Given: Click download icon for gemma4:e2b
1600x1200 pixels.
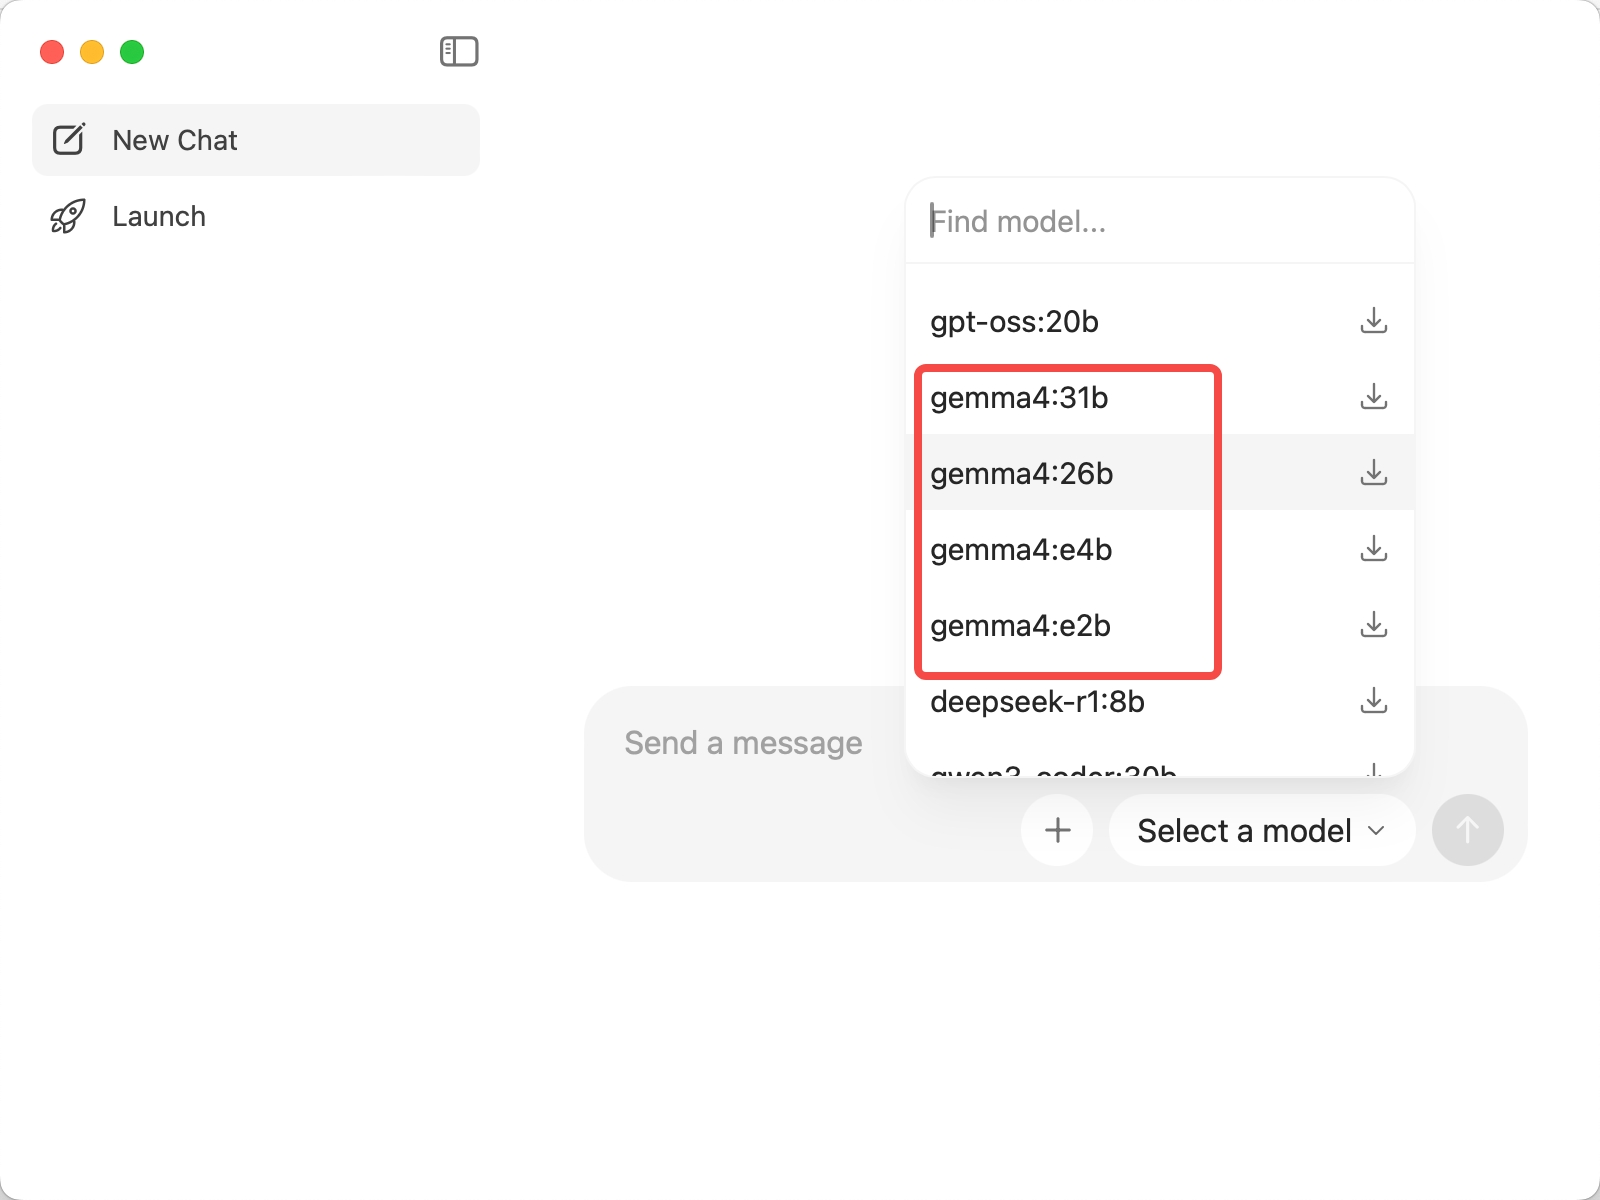Looking at the screenshot, I should pyautogui.click(x=1374, y=625).
